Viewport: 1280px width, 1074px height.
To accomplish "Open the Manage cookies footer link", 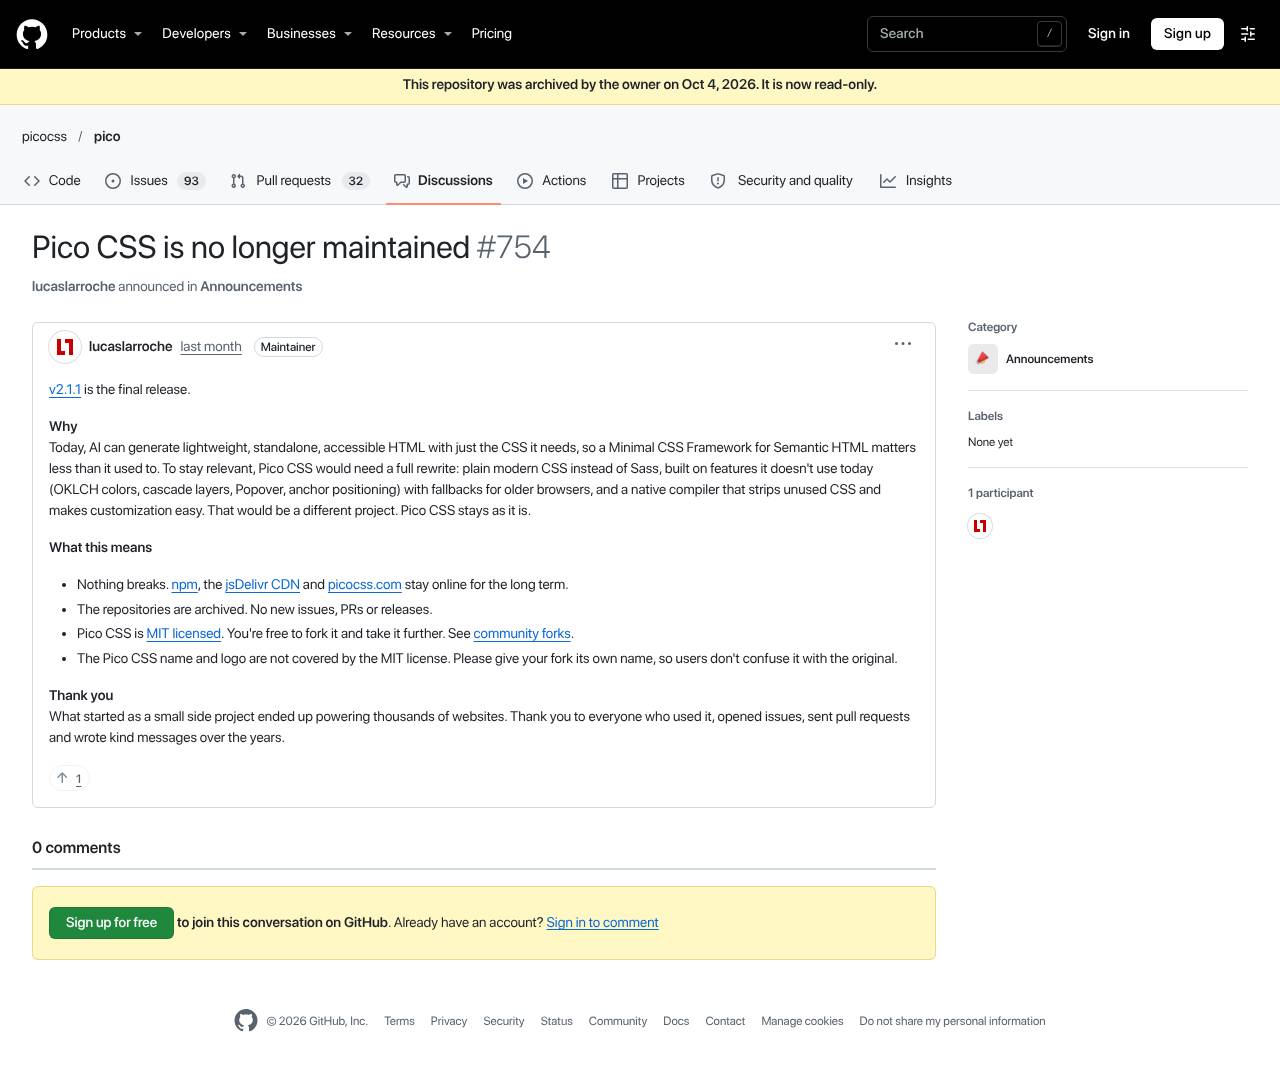I will pos(802,1021).
